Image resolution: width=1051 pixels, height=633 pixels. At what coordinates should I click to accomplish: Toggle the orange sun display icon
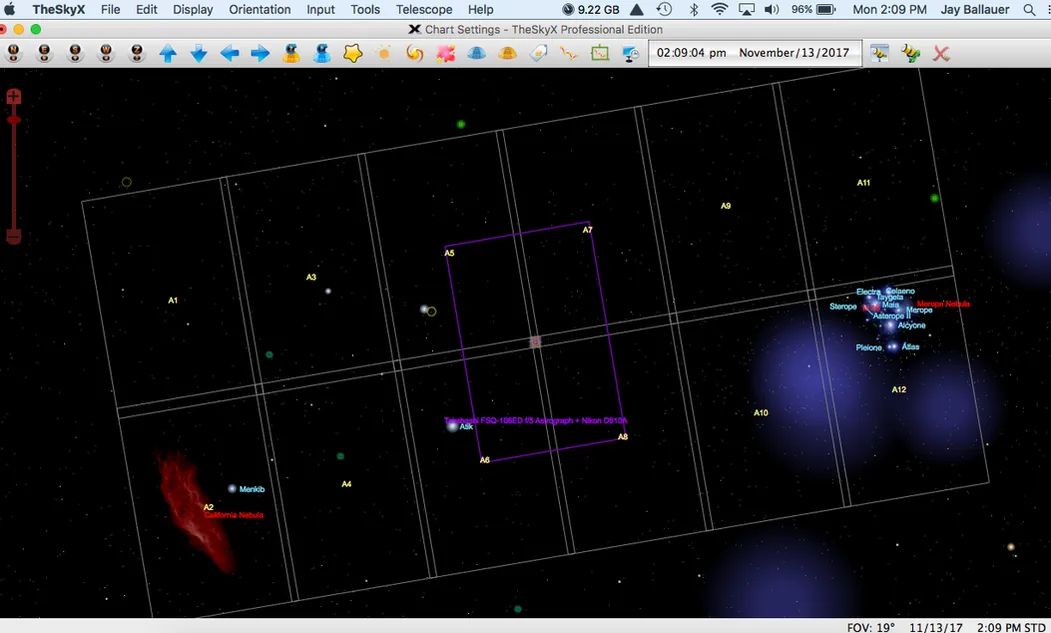[383, 53]
